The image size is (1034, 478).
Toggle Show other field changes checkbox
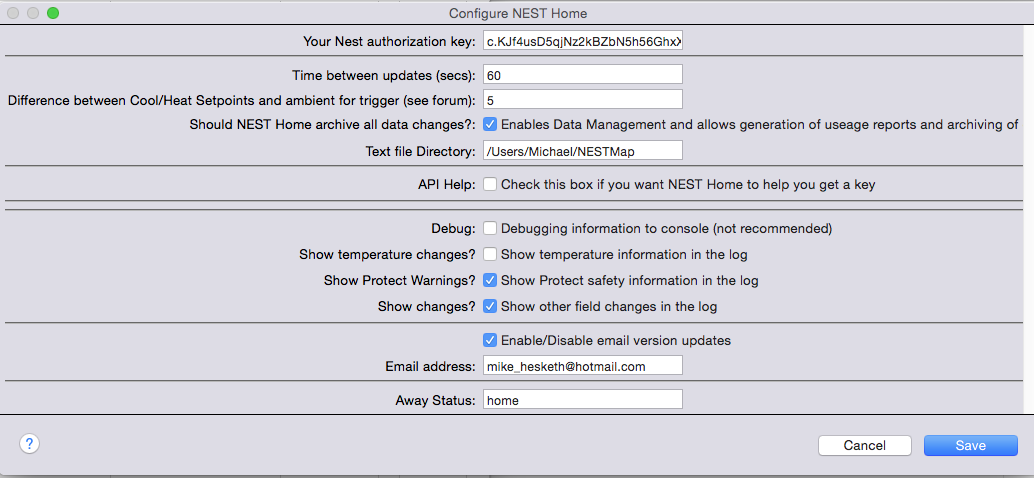click(x=490, y=306)
